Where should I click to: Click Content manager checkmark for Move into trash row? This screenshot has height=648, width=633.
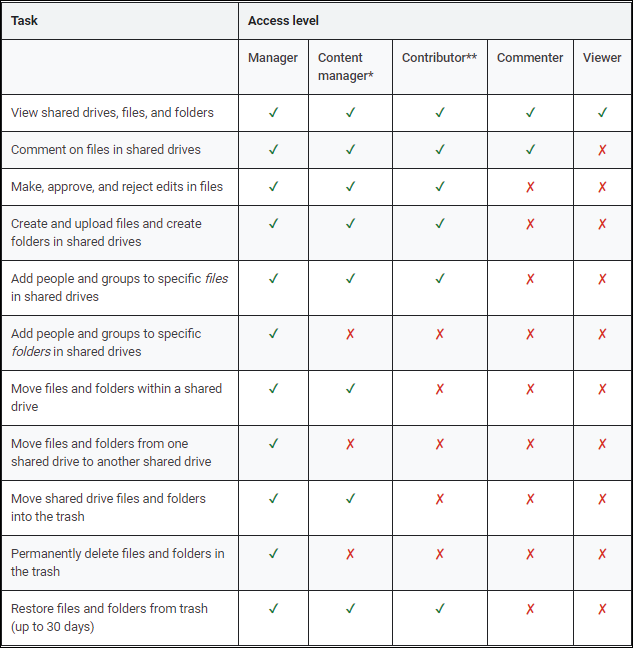pyautogui.click(x=350, y=499)
